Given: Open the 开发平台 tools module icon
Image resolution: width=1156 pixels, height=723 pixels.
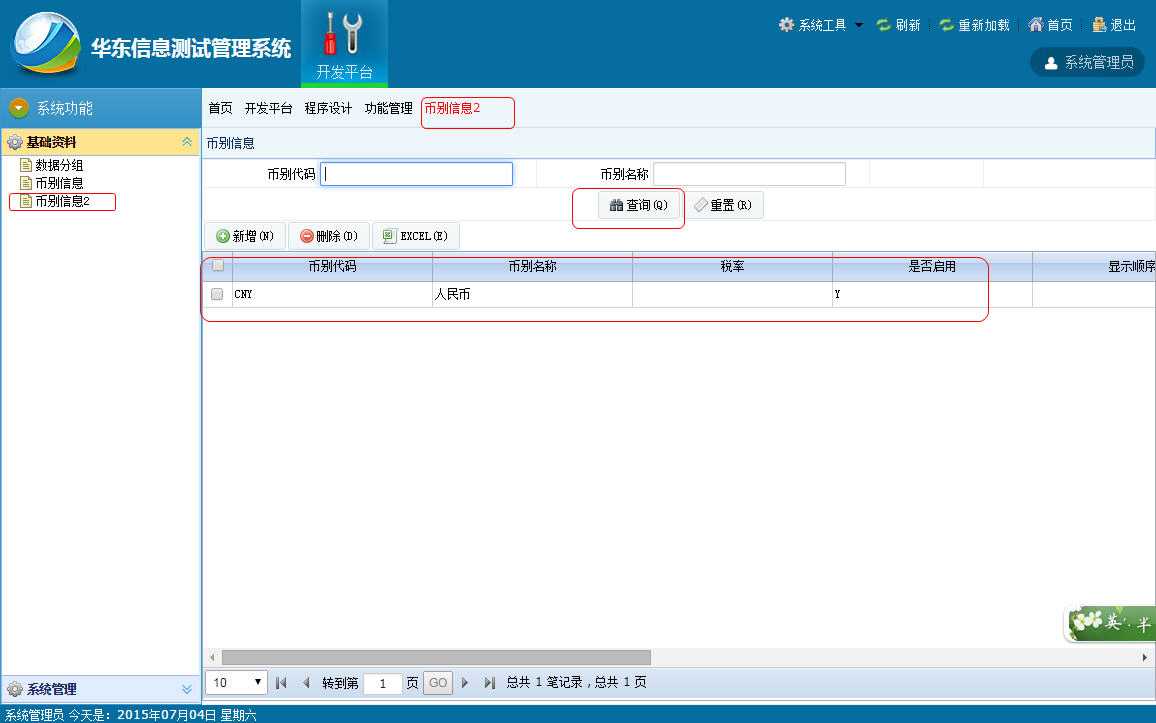Looking at the screenshot, I should pyautogui.click(x=344, y=34).
